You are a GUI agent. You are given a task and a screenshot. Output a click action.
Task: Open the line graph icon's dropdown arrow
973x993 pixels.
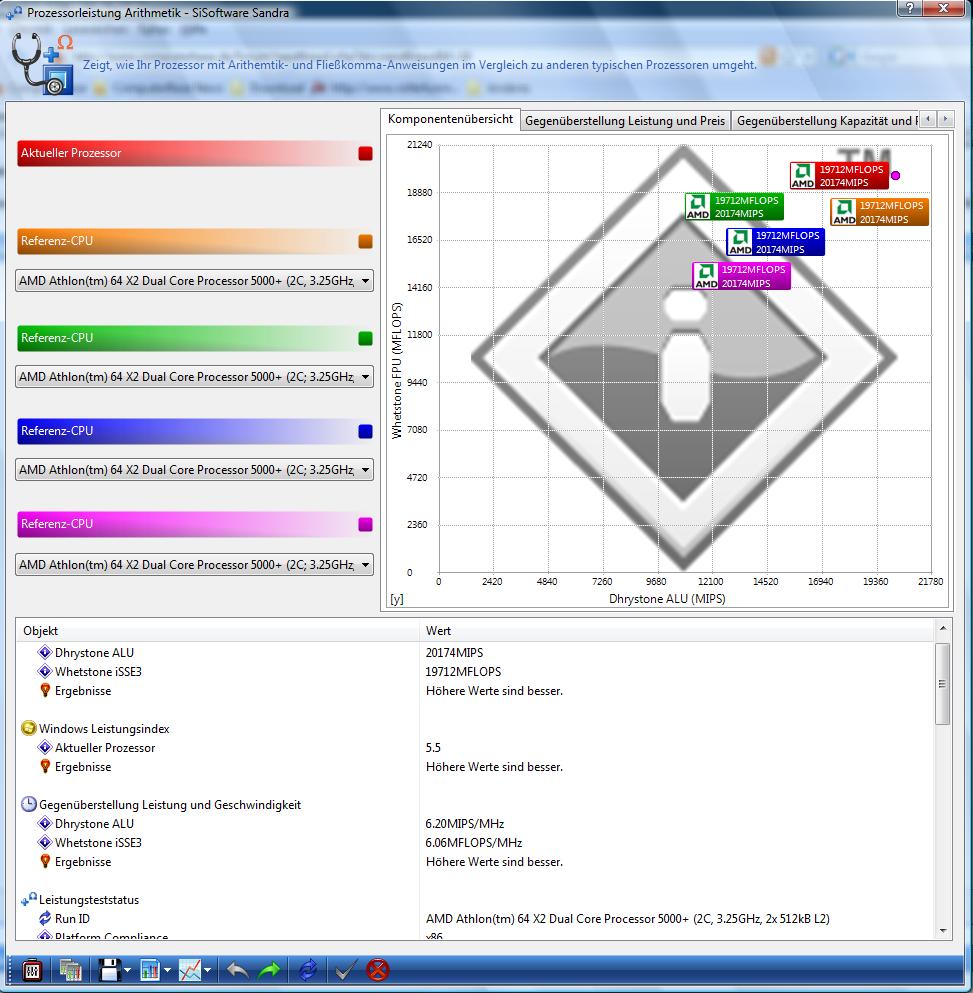207,970
